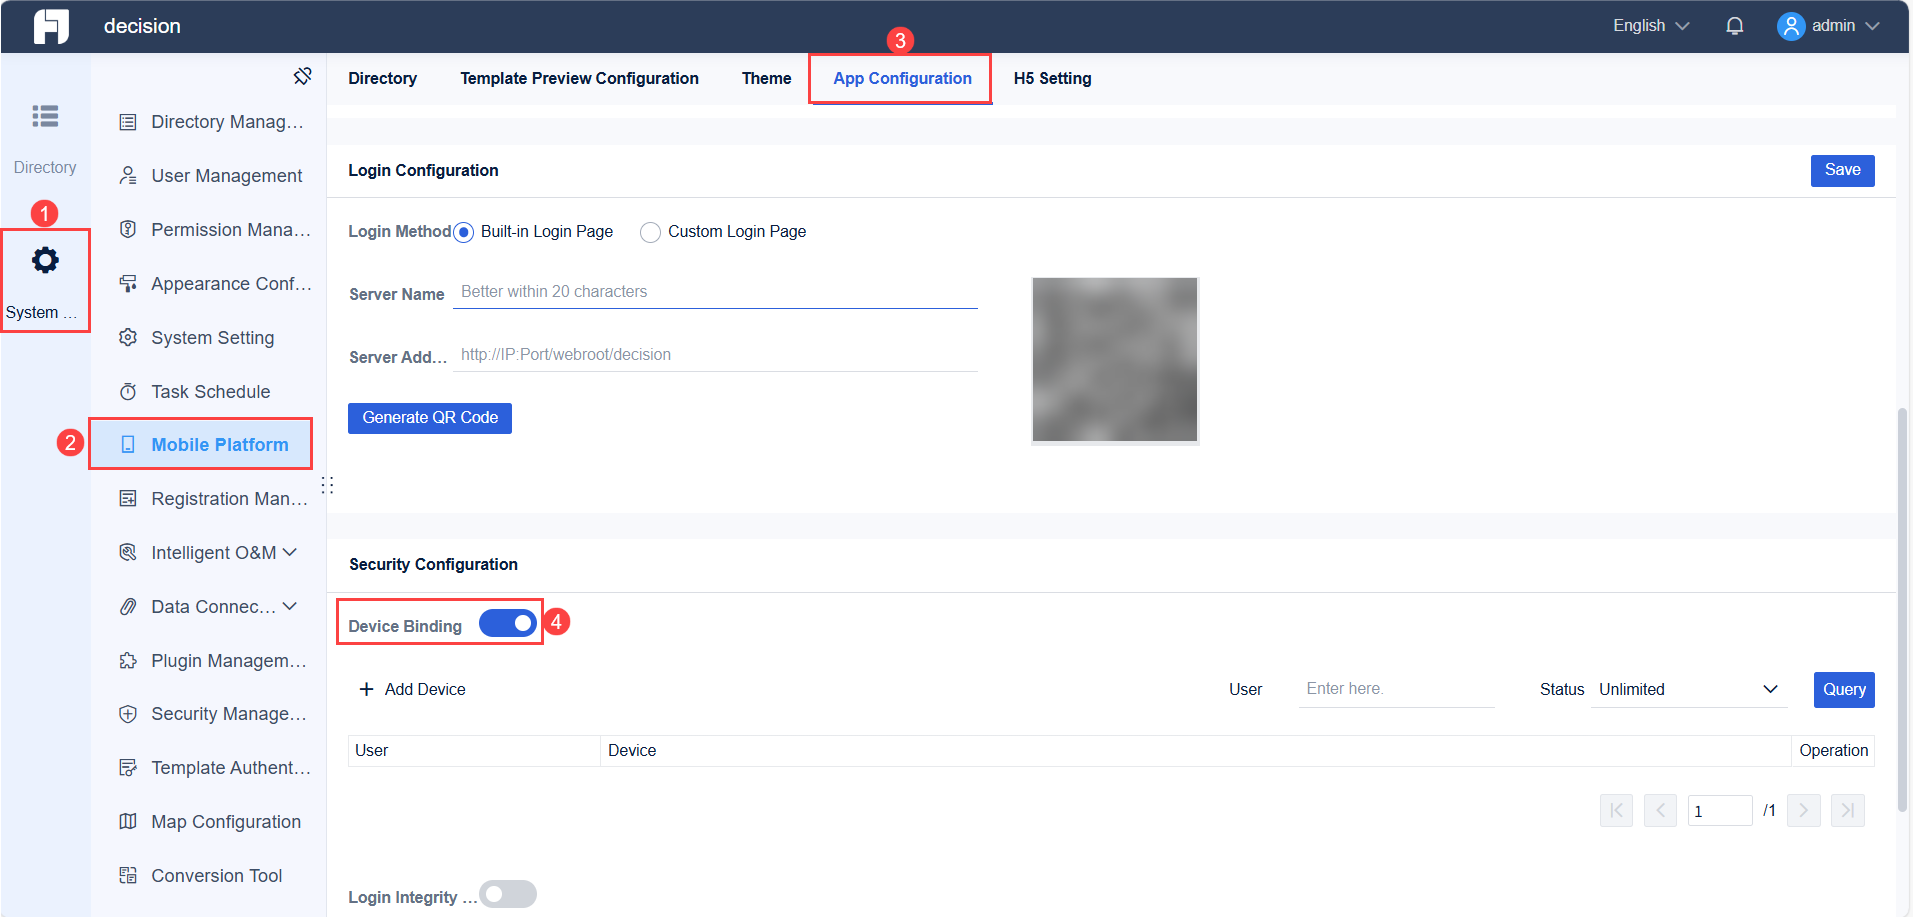
Task: Open the Status Unlimited dropdown
Action: (x=1689, y=690)
